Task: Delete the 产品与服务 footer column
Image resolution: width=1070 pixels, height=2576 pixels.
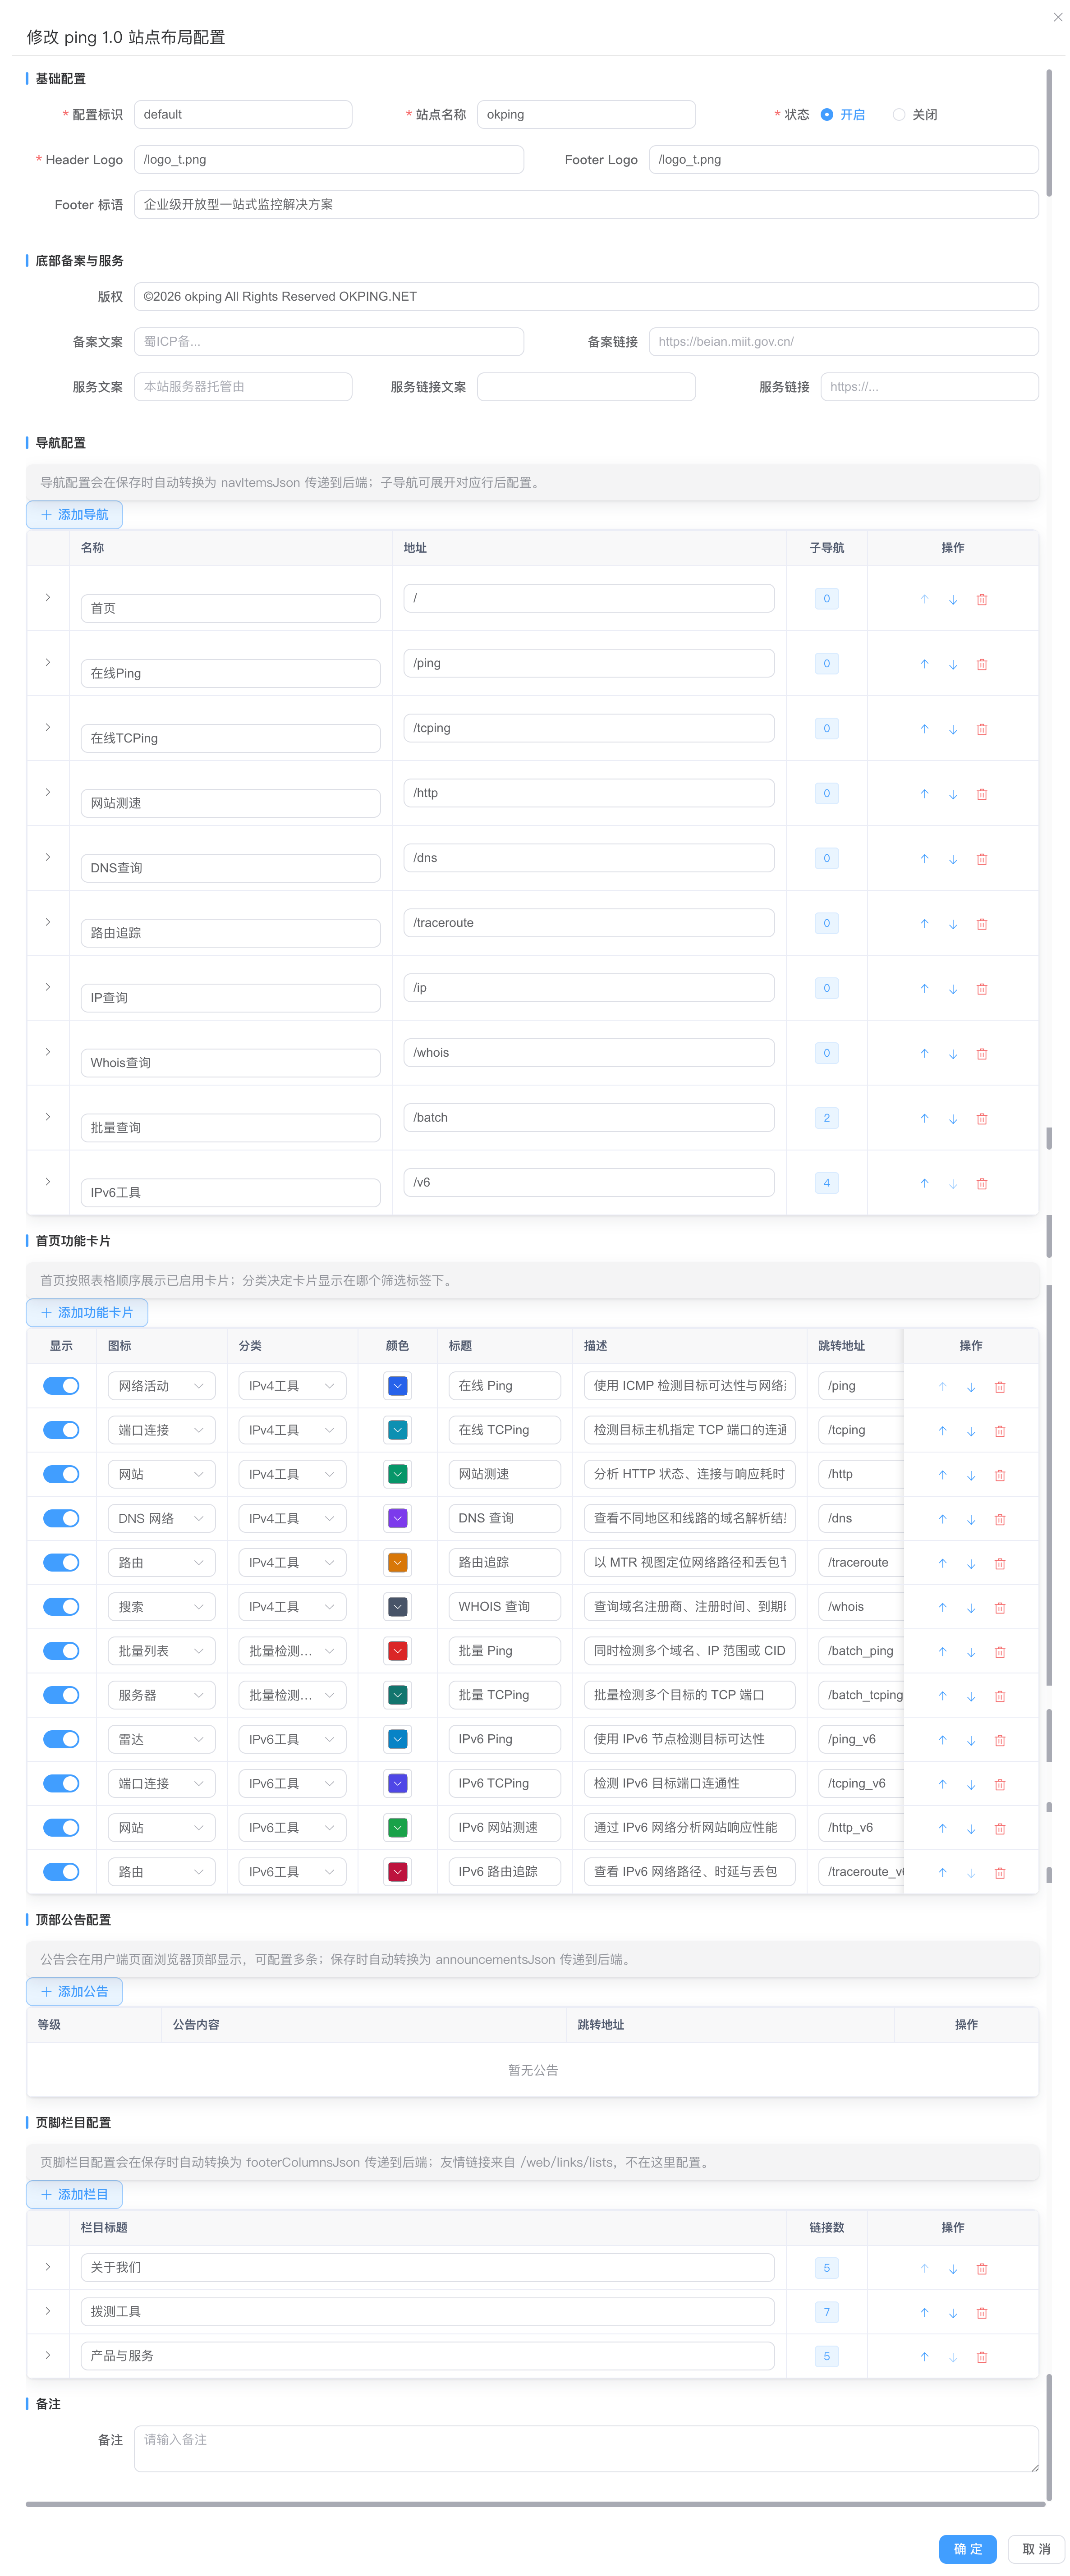Action: [981, 2357]
